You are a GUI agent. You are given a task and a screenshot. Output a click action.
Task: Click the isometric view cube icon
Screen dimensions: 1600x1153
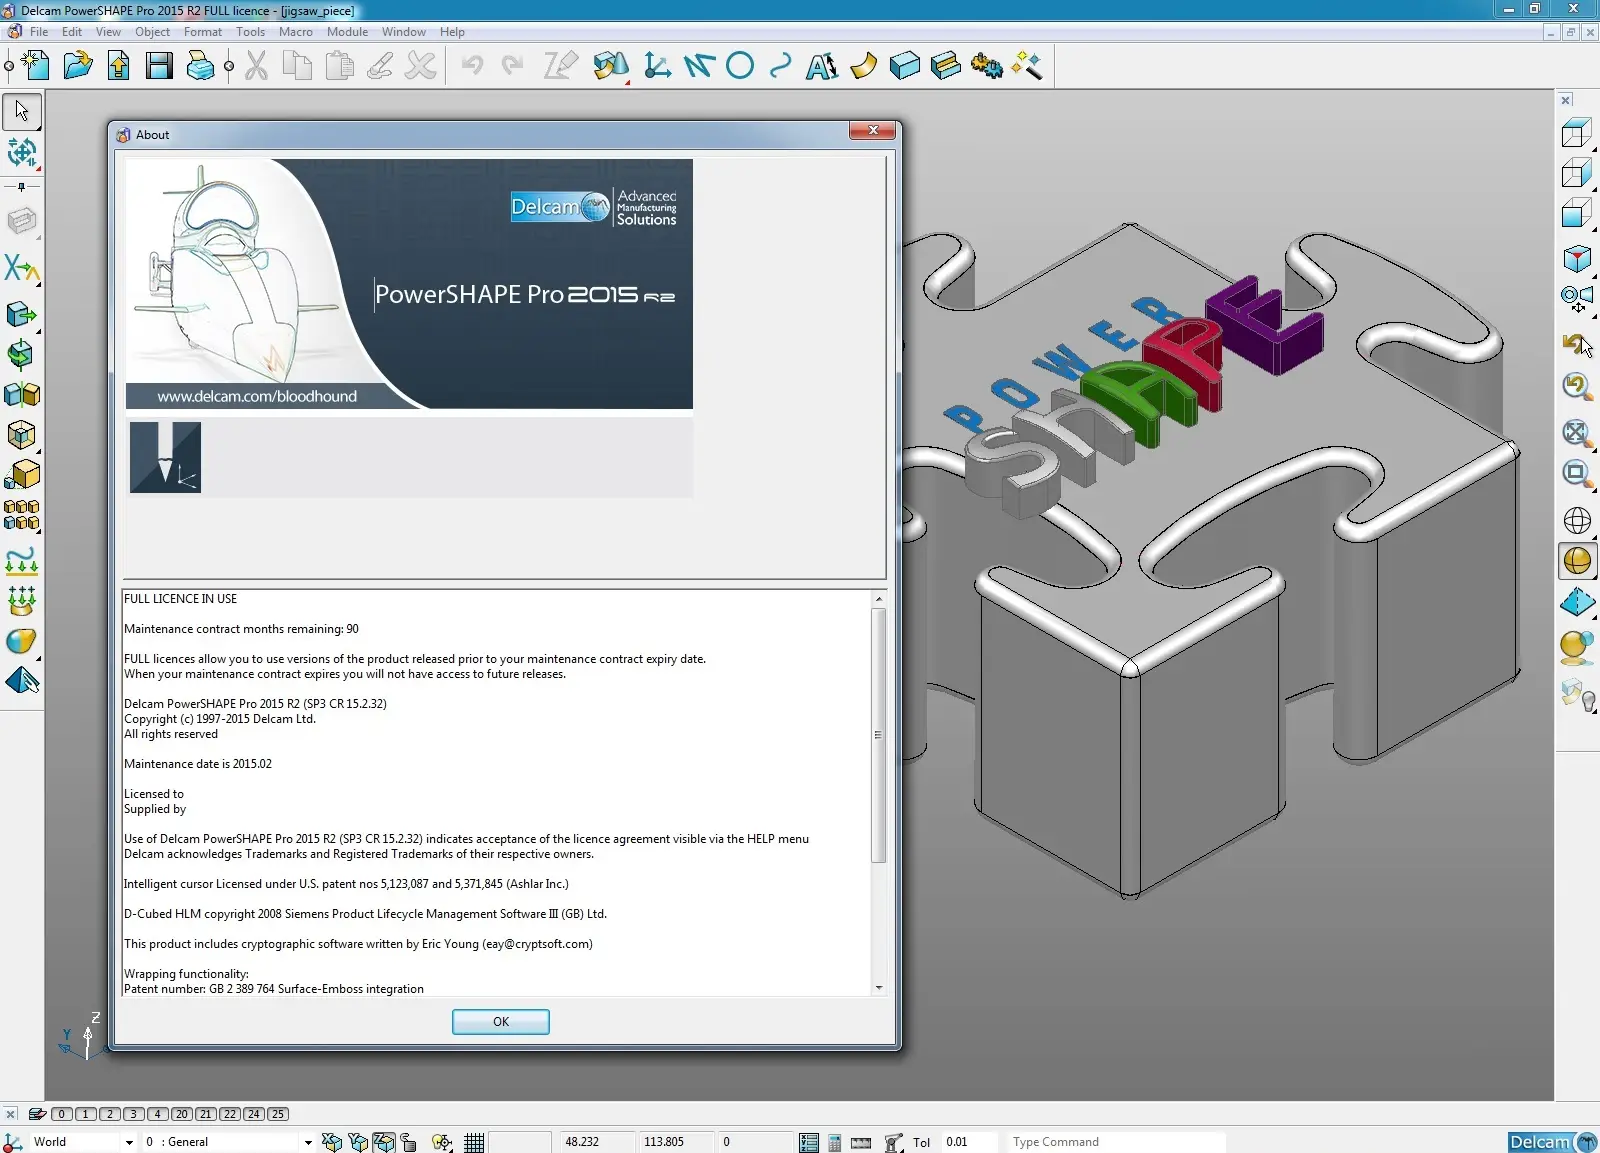click(x=1577, y=259)
